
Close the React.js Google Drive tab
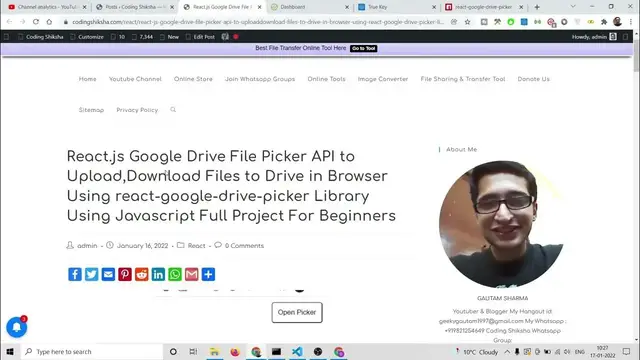pyautogui.click(x=260, y=7)
